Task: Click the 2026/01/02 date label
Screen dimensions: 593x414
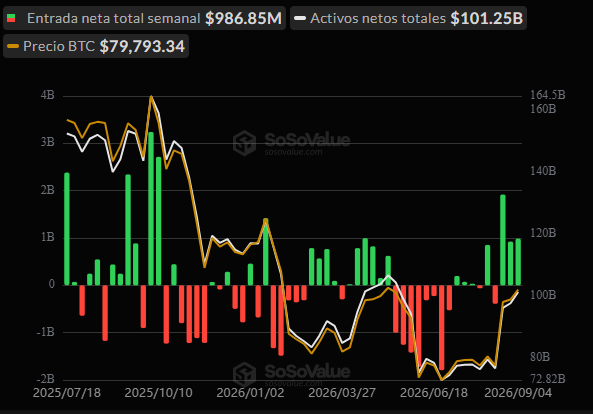Action: 250,393
